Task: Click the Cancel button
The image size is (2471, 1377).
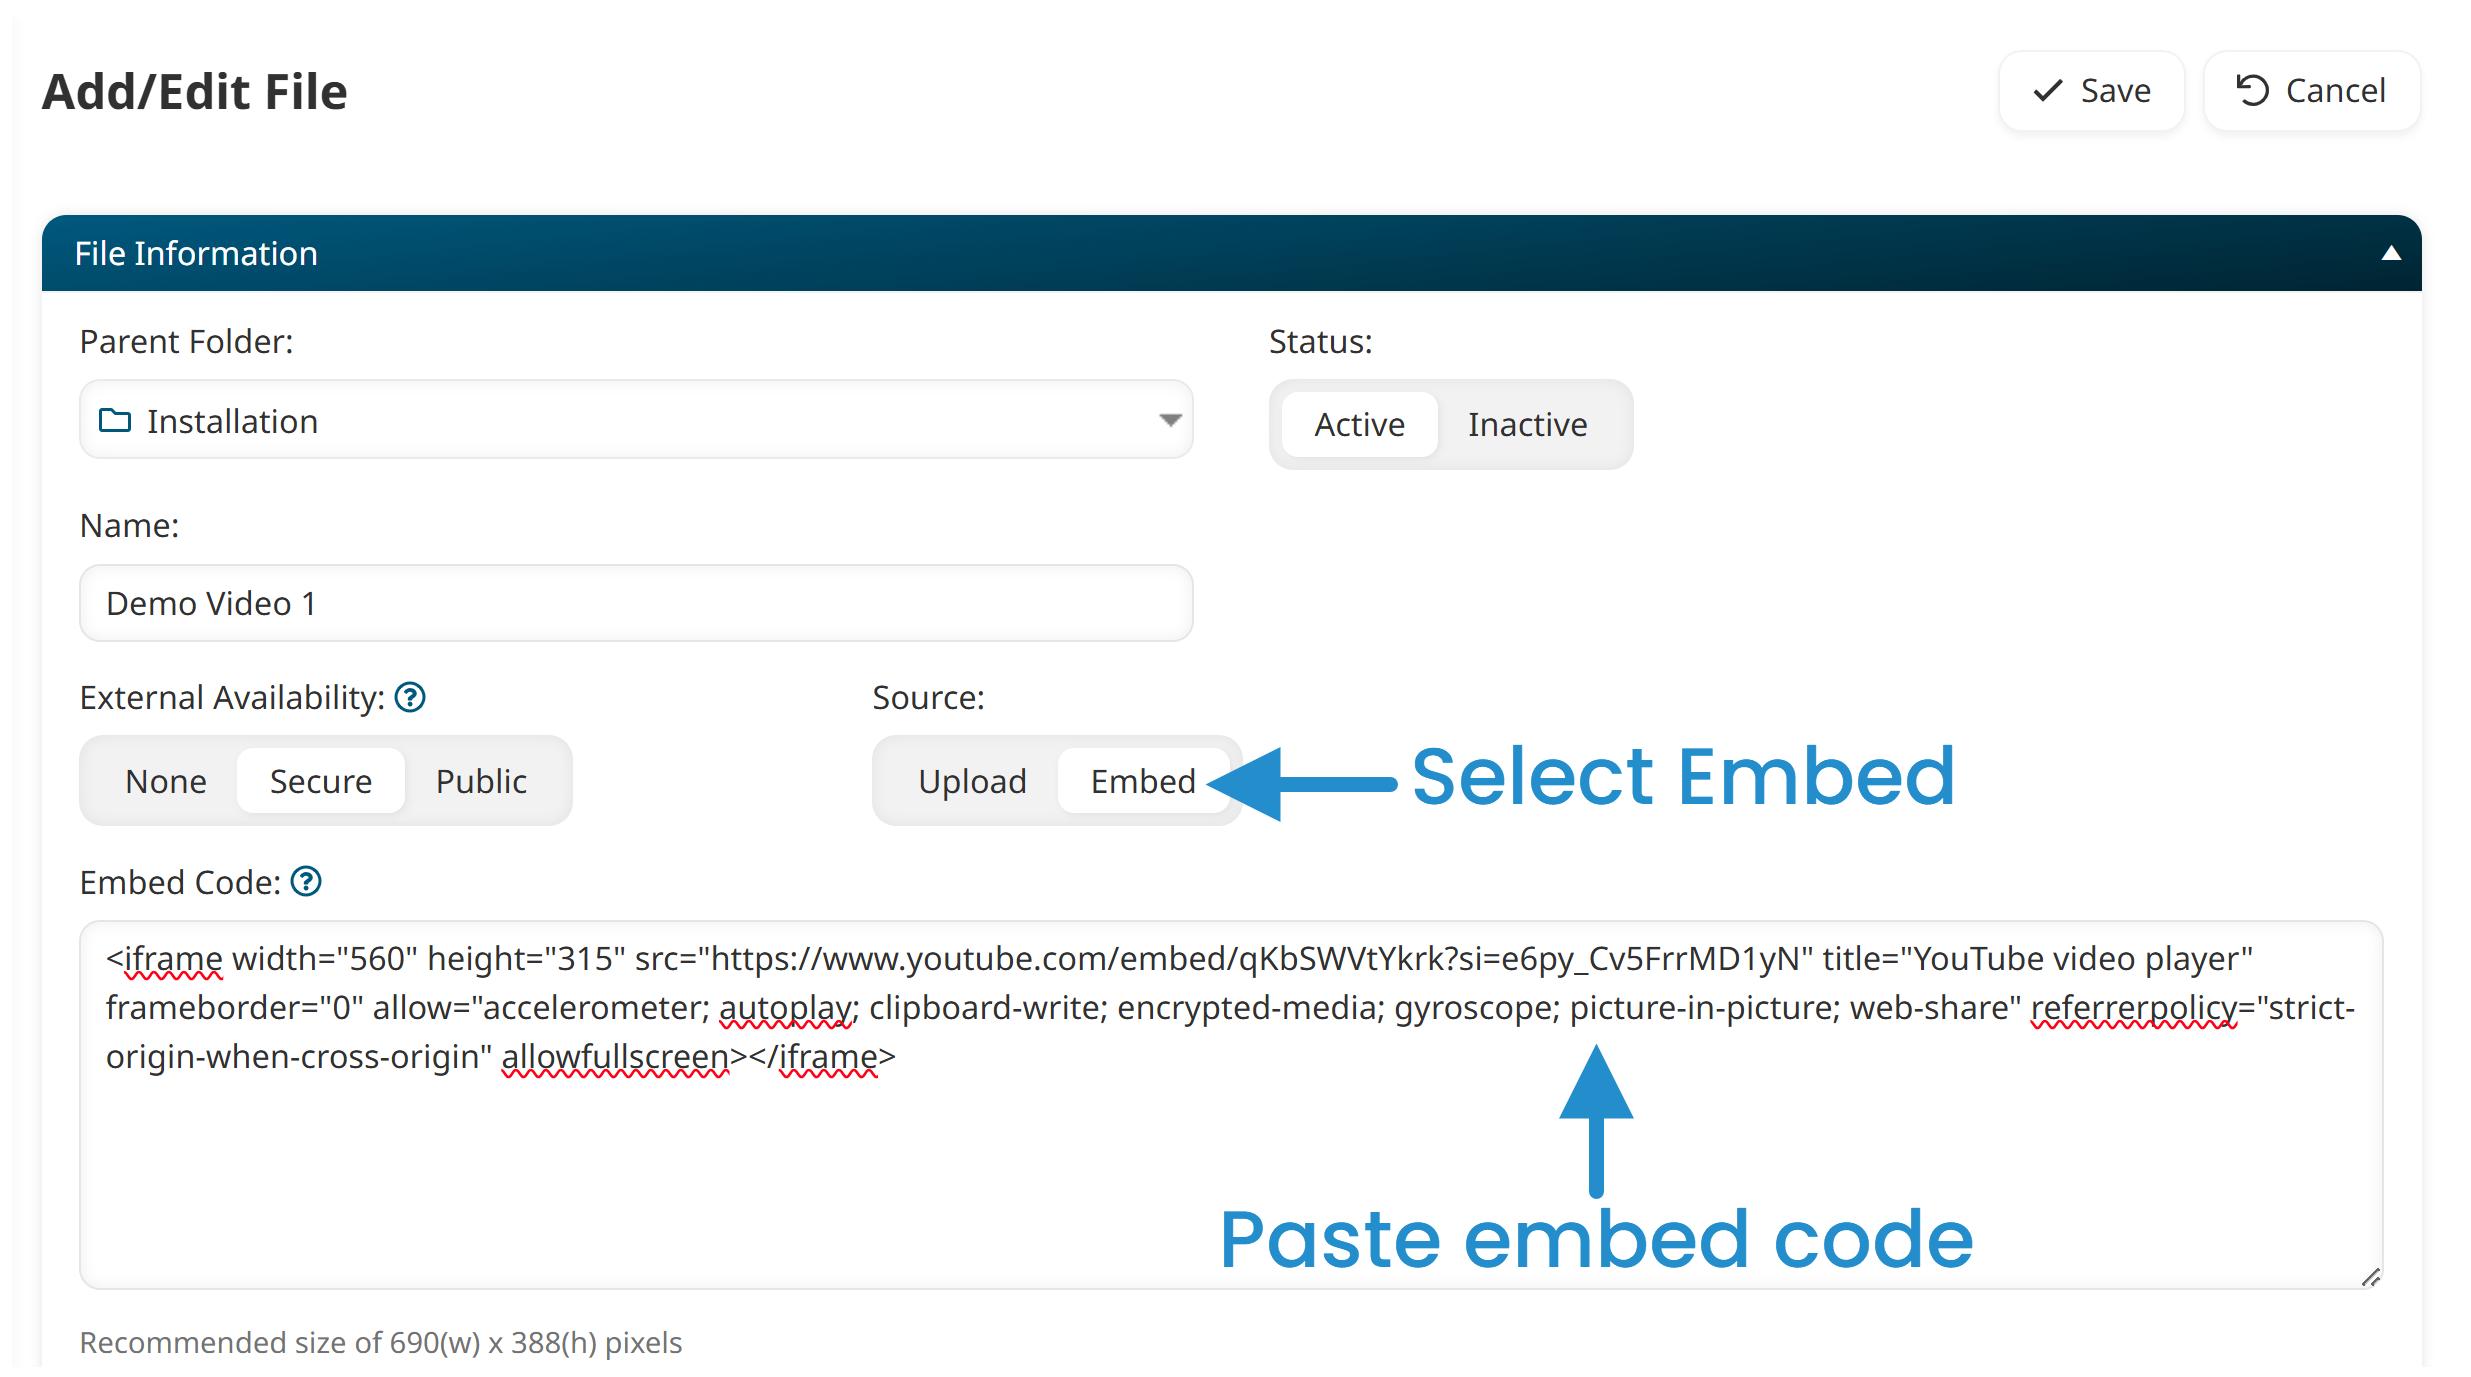Action: [x=2312, y=91]
